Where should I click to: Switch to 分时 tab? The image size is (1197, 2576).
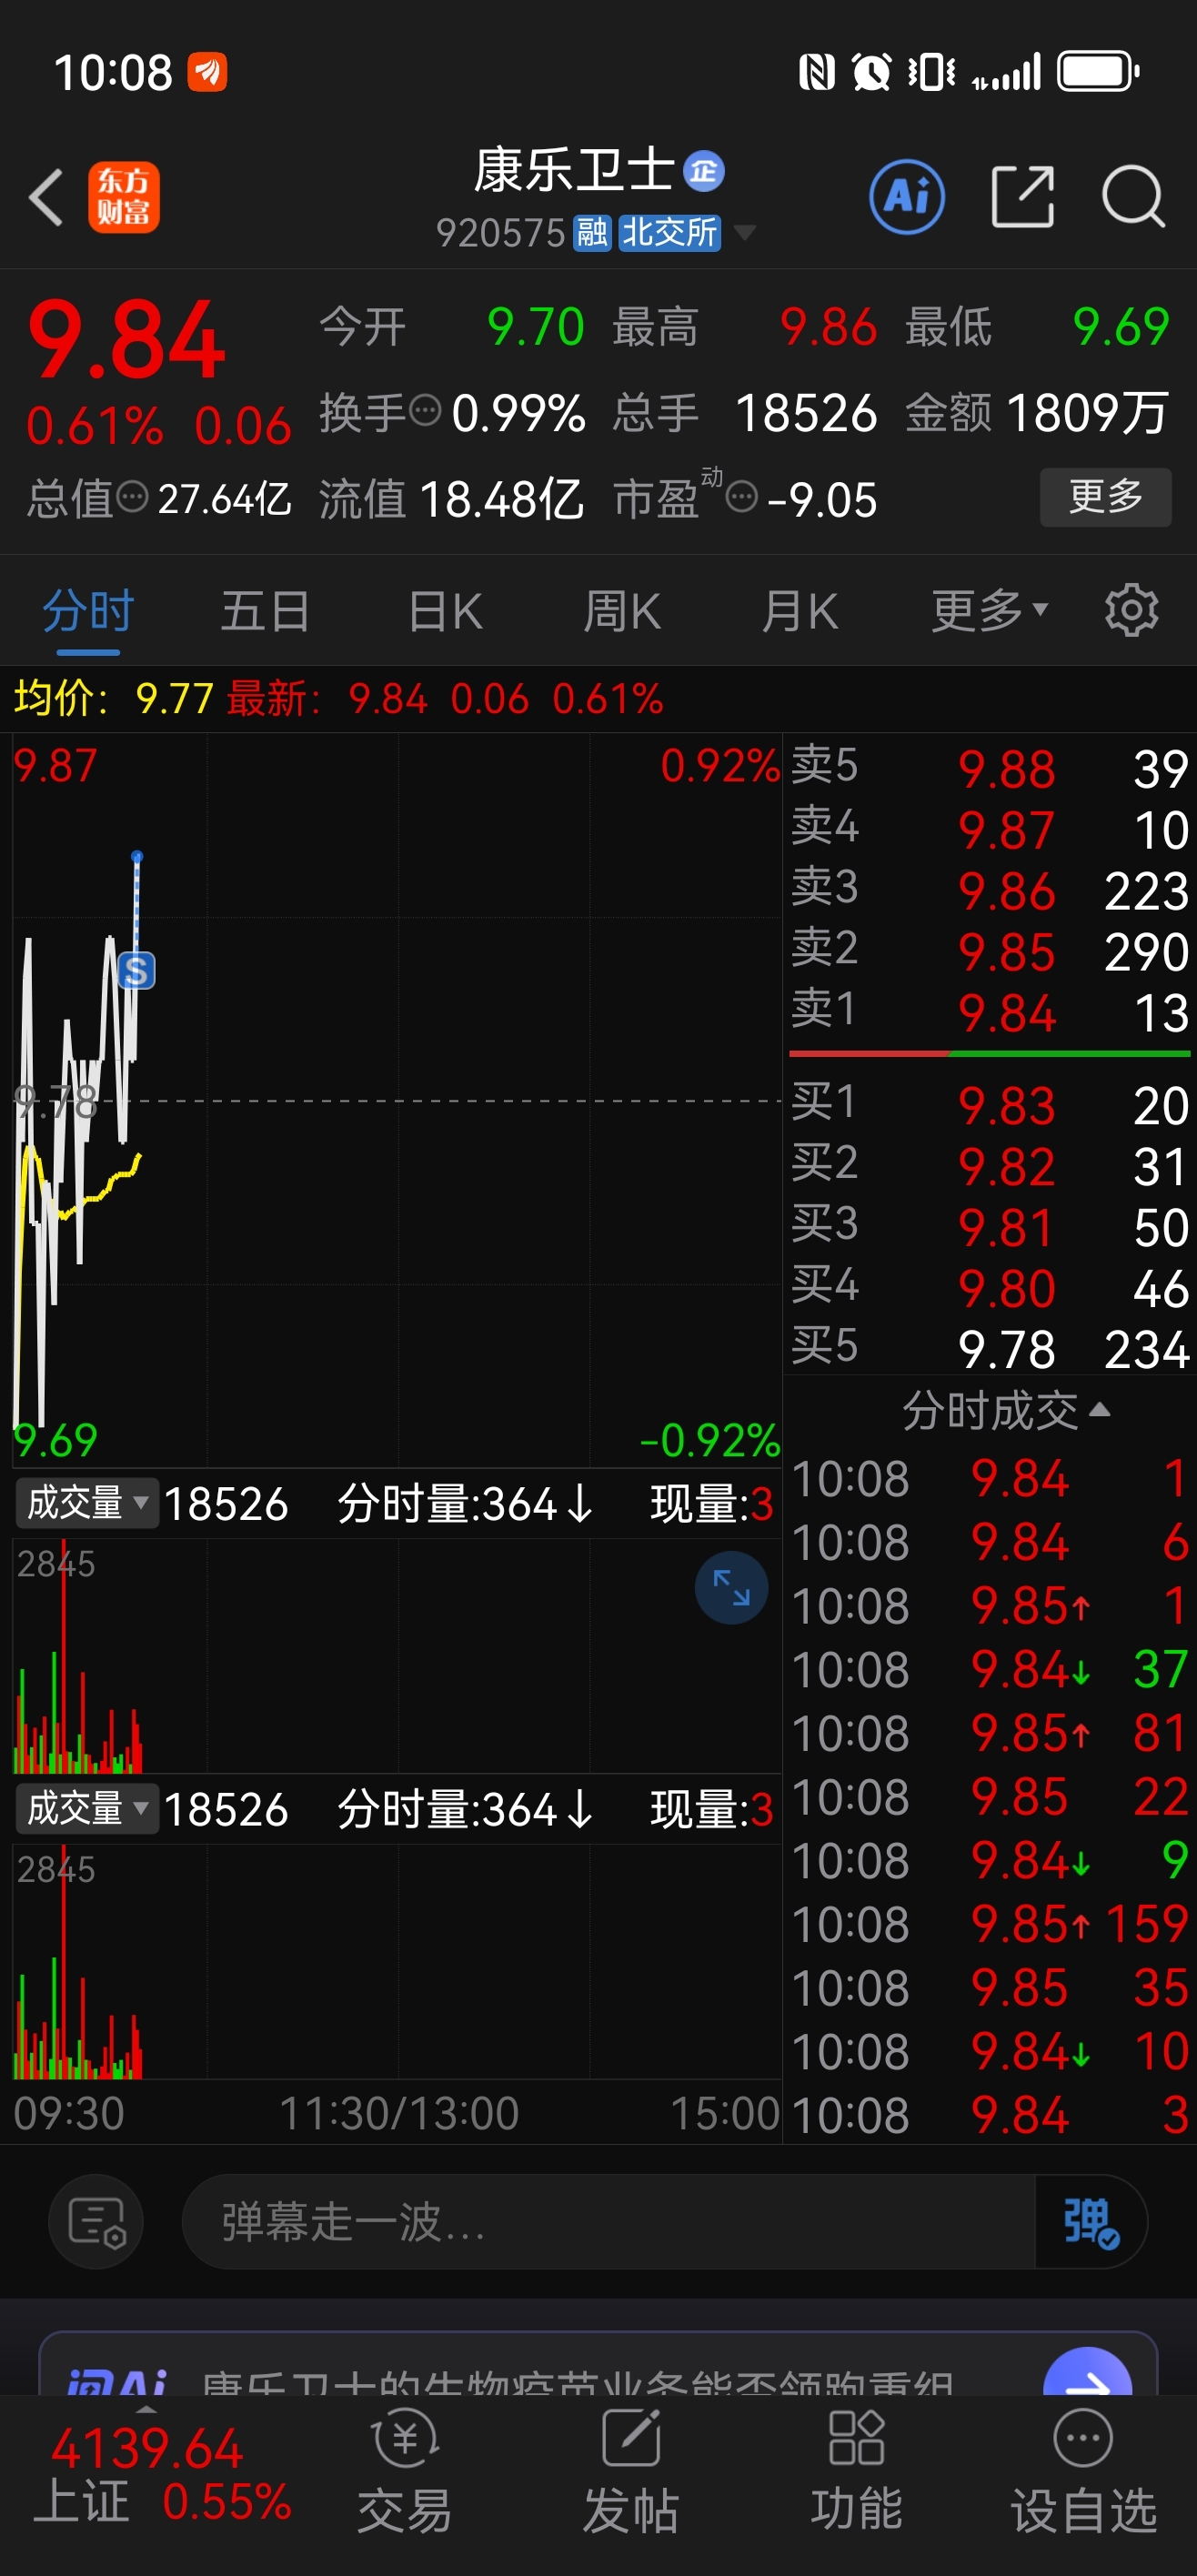[x=88, y=610]
